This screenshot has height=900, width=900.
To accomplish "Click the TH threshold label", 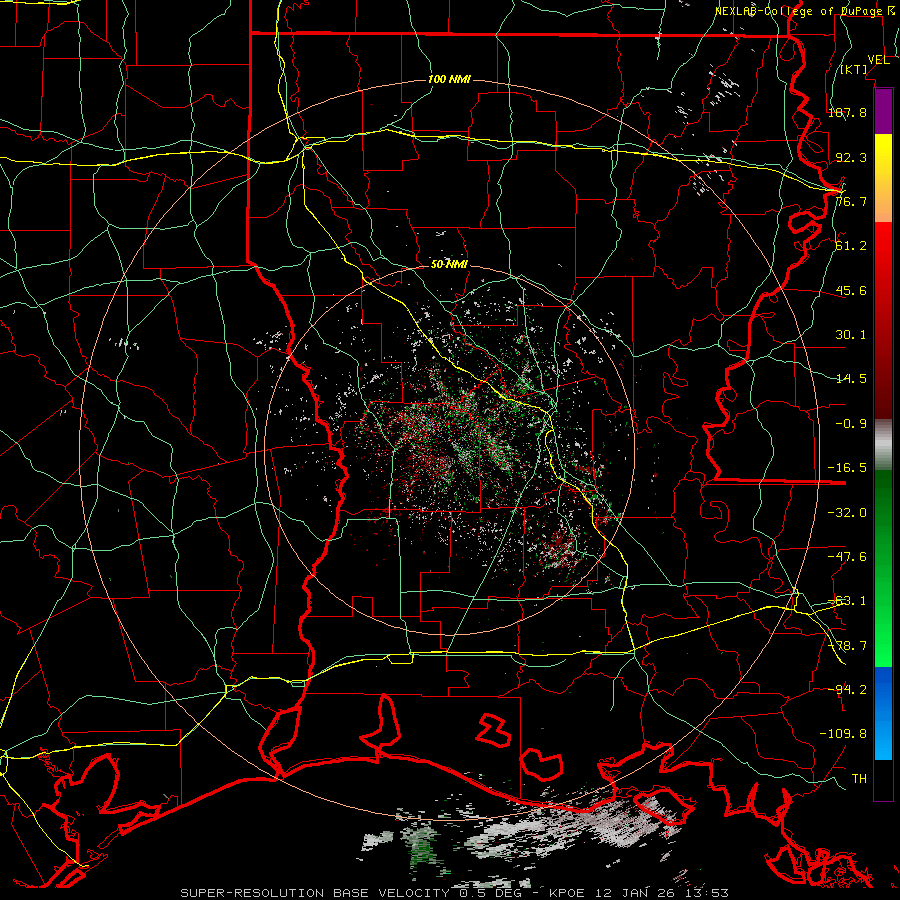I will 859,779.
